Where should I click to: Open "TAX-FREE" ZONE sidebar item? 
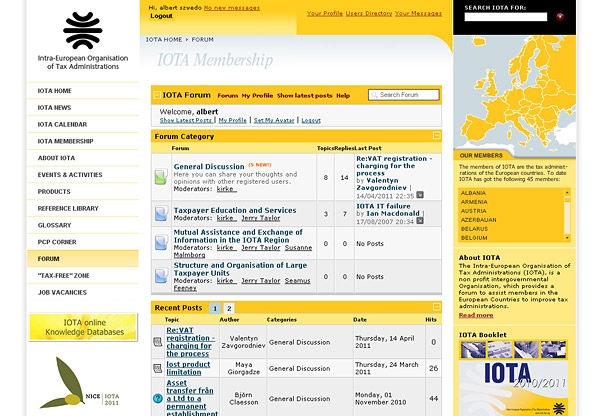(x=83, y=276)
